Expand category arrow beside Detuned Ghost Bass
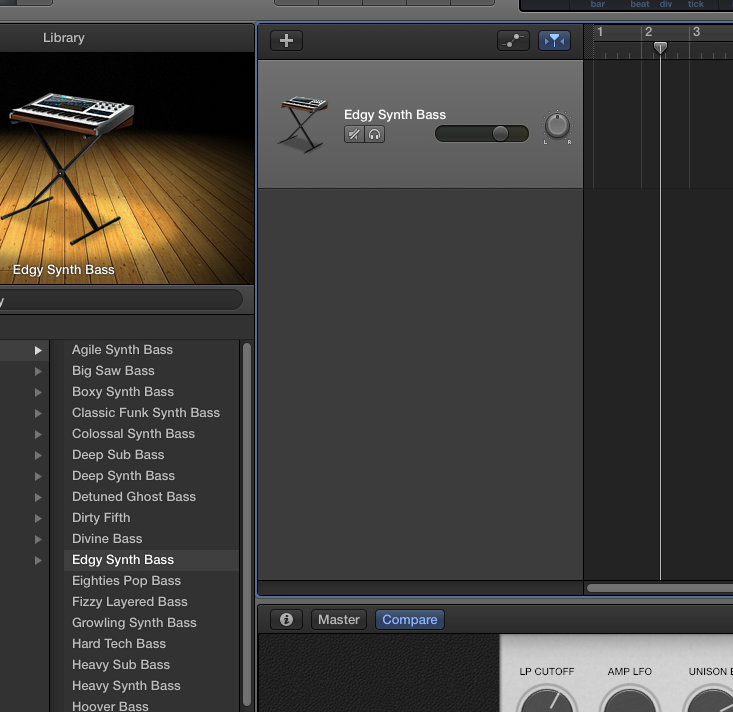The height and width of the screenshot is (712, 733). pos(38,497)
